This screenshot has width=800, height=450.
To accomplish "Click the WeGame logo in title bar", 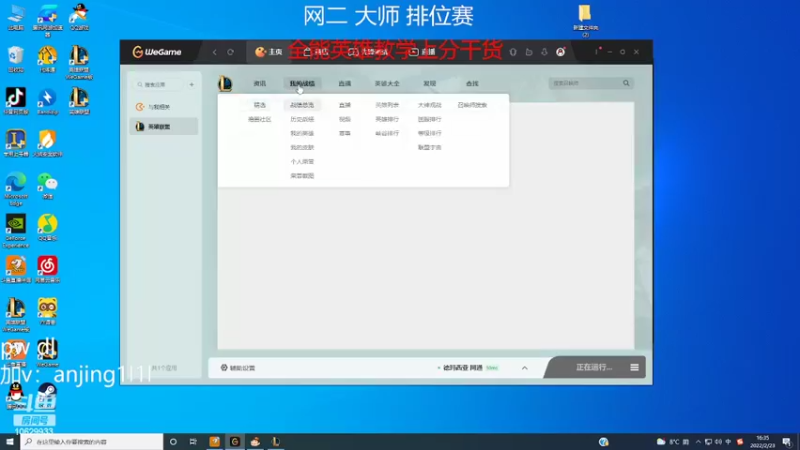I will pos(157,52).
